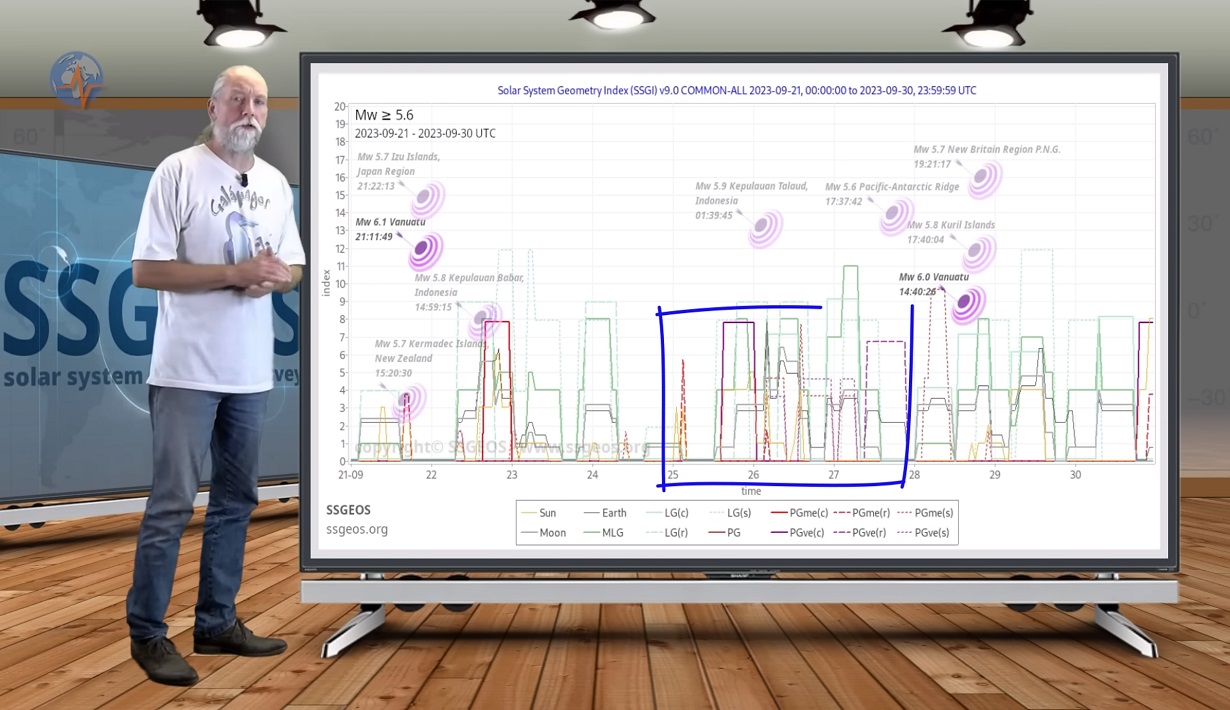This screenshot has height=710, width=1230.
Task: Click the Kermadec Islands earthquake marker
Action: click(x=408, y=401)
